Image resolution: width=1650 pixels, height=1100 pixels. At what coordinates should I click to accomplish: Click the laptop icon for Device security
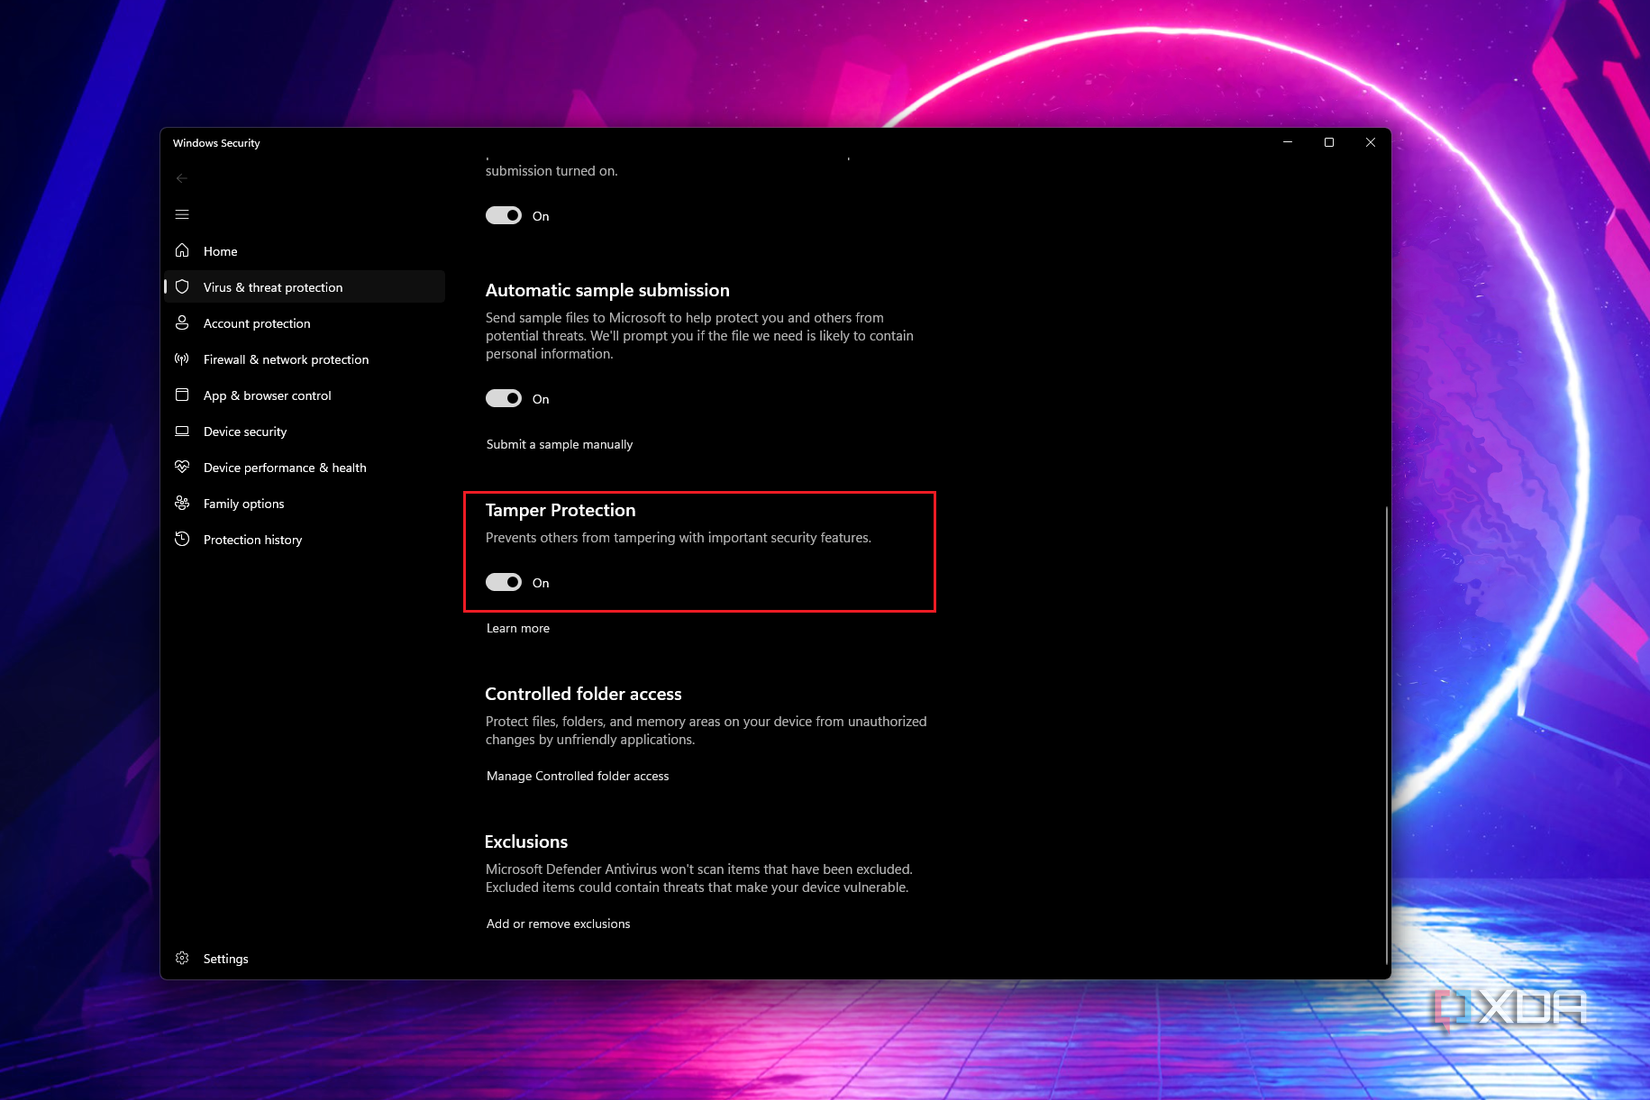182,430
